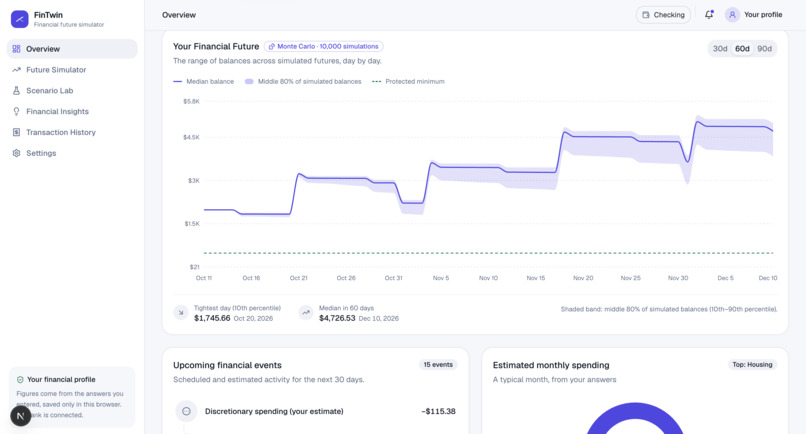Click the Top: Housing badge
The height and width of the screenshot is (434, 806).
752,365
